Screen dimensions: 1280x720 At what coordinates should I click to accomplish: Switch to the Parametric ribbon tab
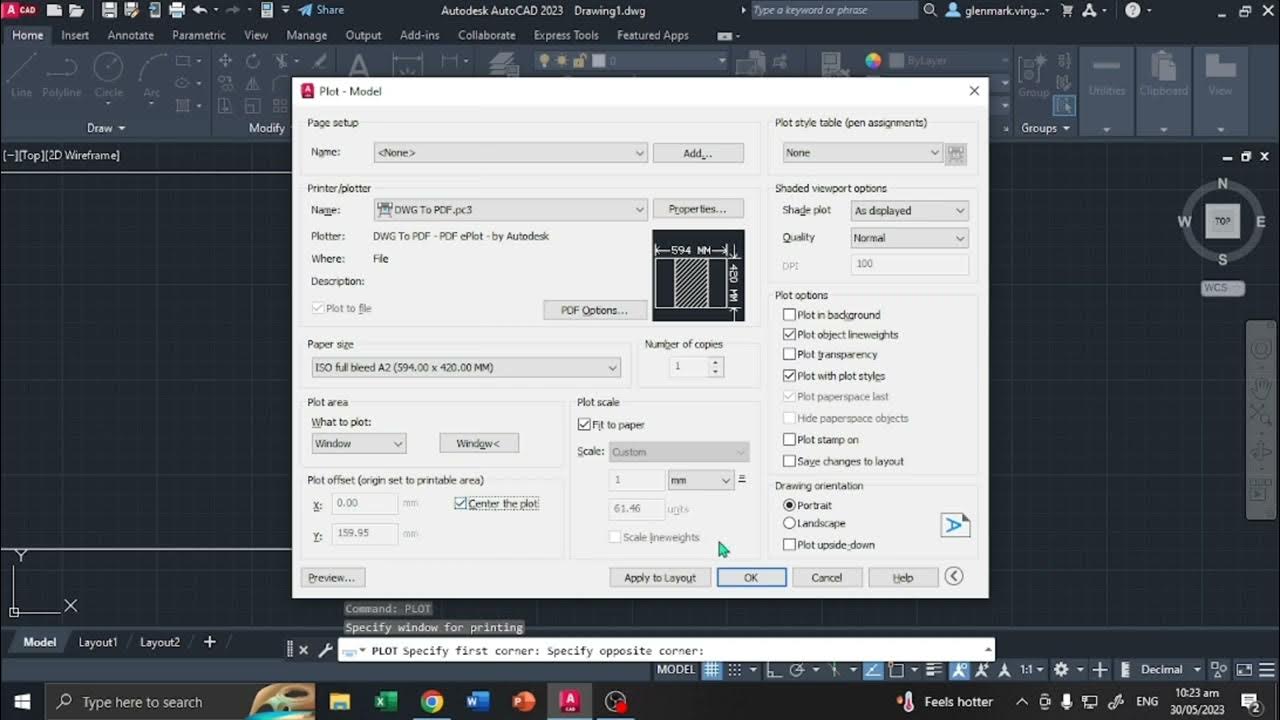coord(199,35)
